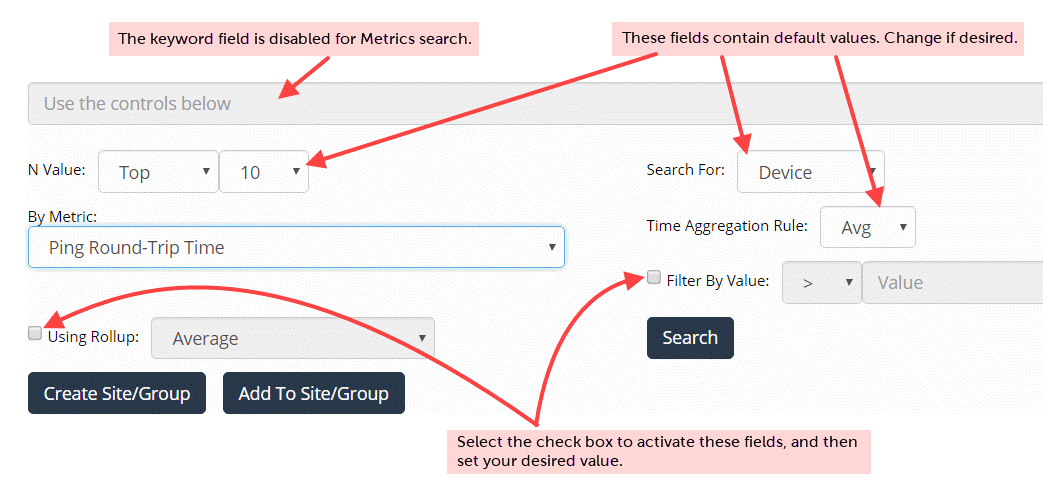Click the 'Time Aggregation Rule:' label
Image resolution: width=1053 pixels, height=488 pixels.
click(727, 226)
